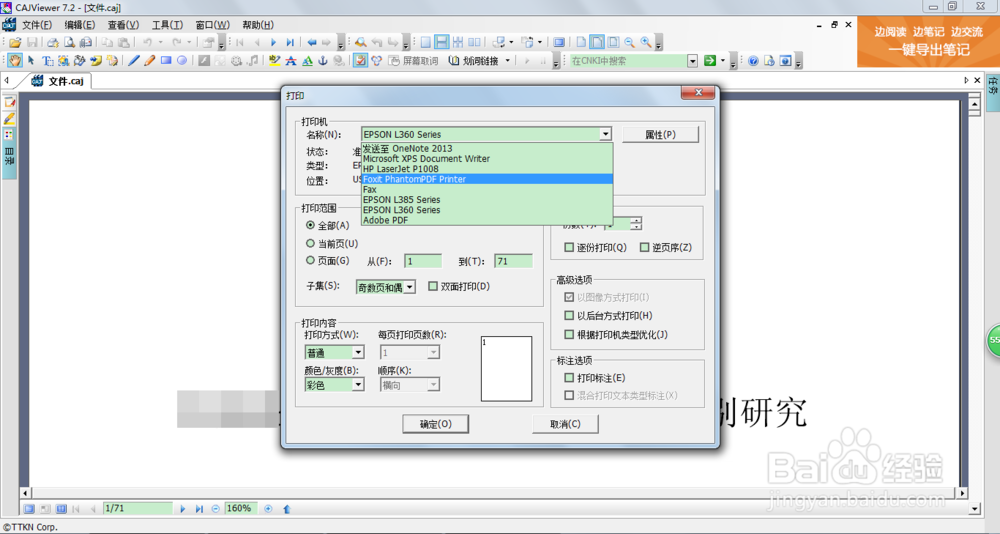Image resolution: width=1000 pixels, height=534 pixels.
Task: Go to next page using toolbar arrow
Action: coord(274,43)
